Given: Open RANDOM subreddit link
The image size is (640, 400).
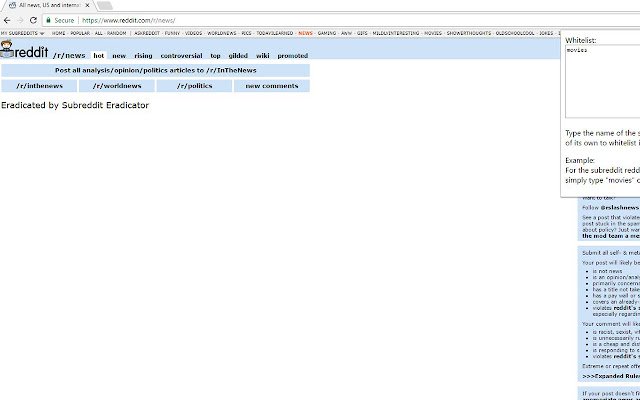Looking at the screenshot, I should coord(117,33).
